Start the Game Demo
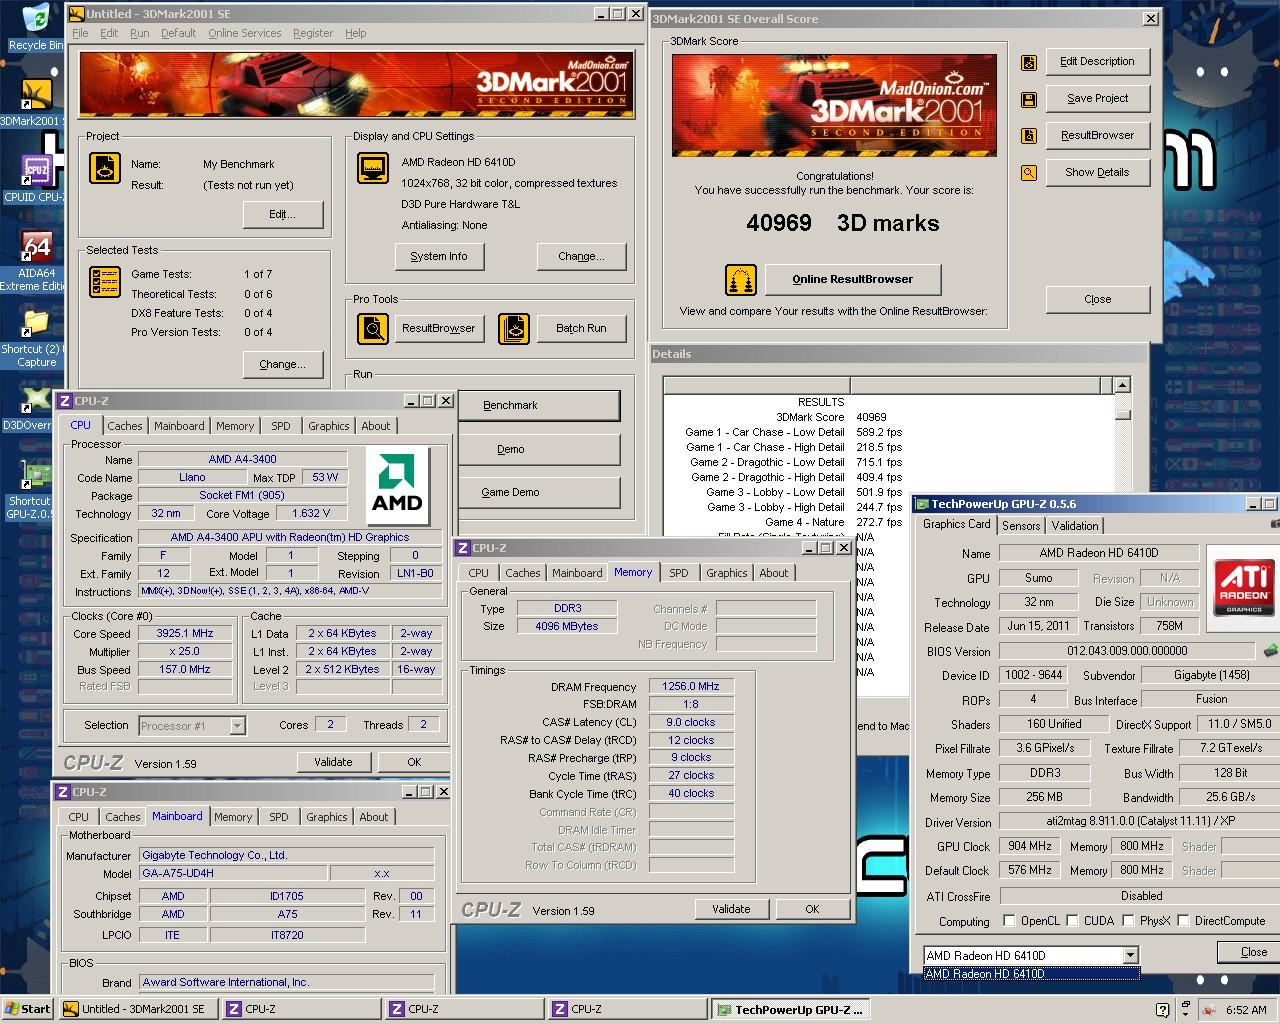This screenshot has width=1280, height=1024. coord(539,492)
